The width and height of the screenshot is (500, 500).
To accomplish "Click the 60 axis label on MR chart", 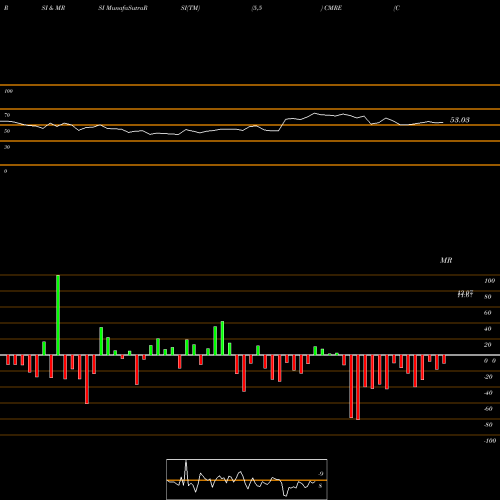I will click(x=488, y=313).
